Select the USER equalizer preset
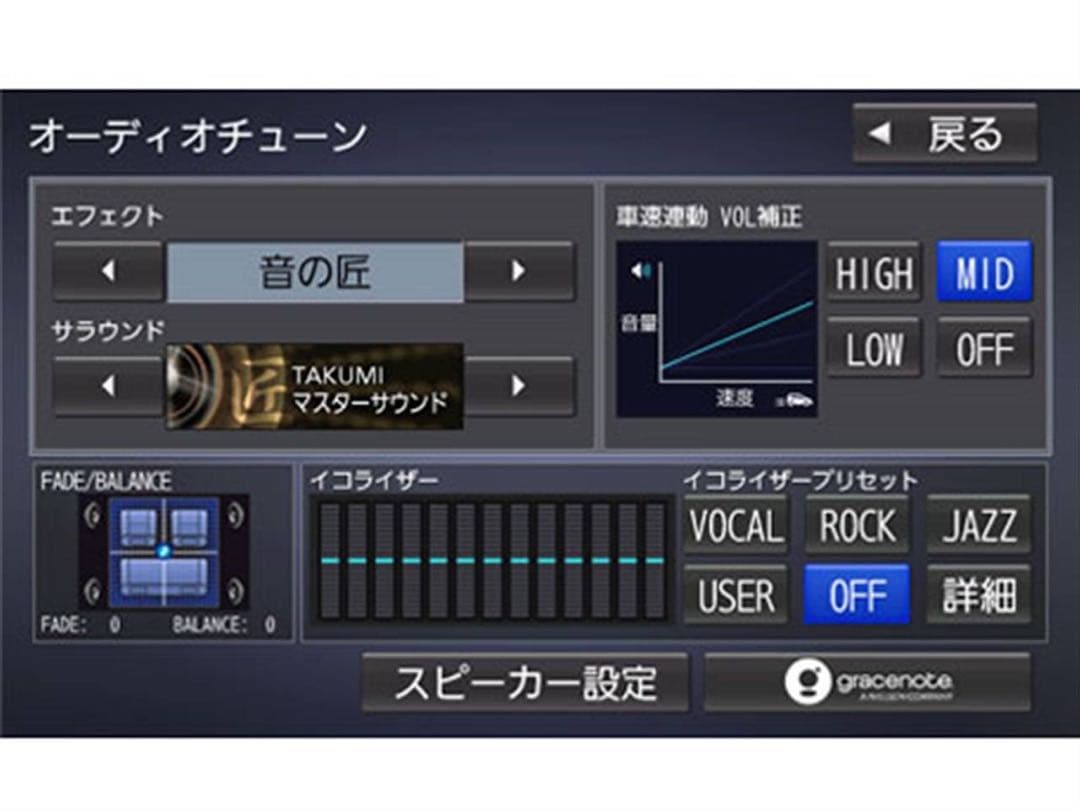Viewport: 1080px width, 810px height. (x=736, y=596)
